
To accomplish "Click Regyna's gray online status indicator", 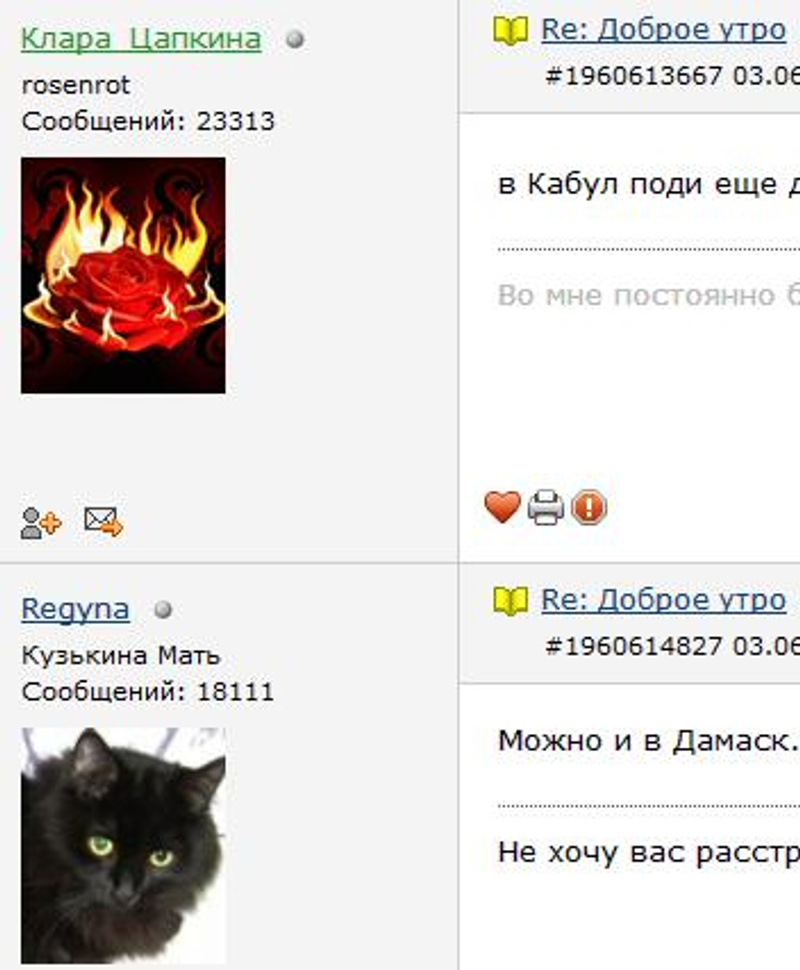I will pyautogui.click(x=163, y=610).
